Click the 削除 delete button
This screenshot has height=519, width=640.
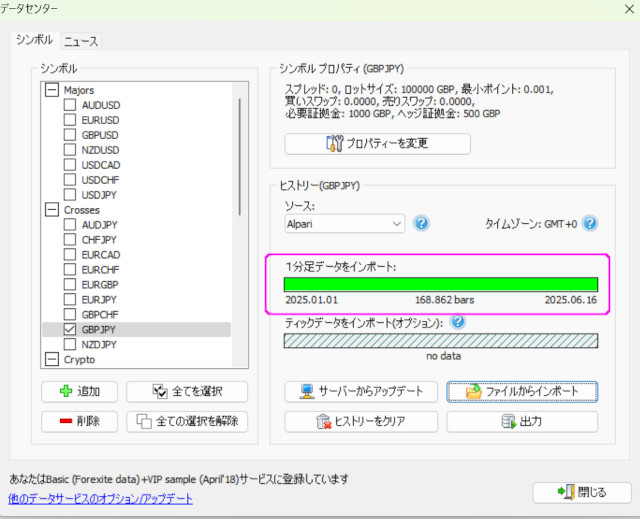coord(79,421)
